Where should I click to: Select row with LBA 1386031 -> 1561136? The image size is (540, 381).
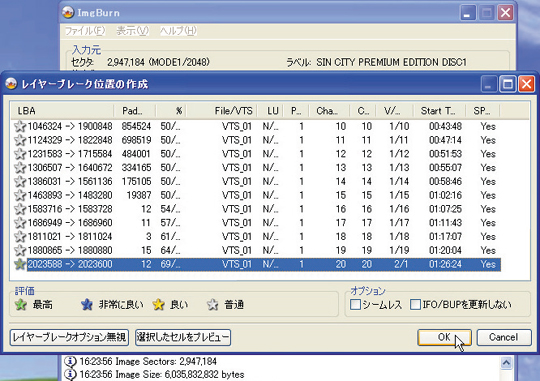(257, 182)
